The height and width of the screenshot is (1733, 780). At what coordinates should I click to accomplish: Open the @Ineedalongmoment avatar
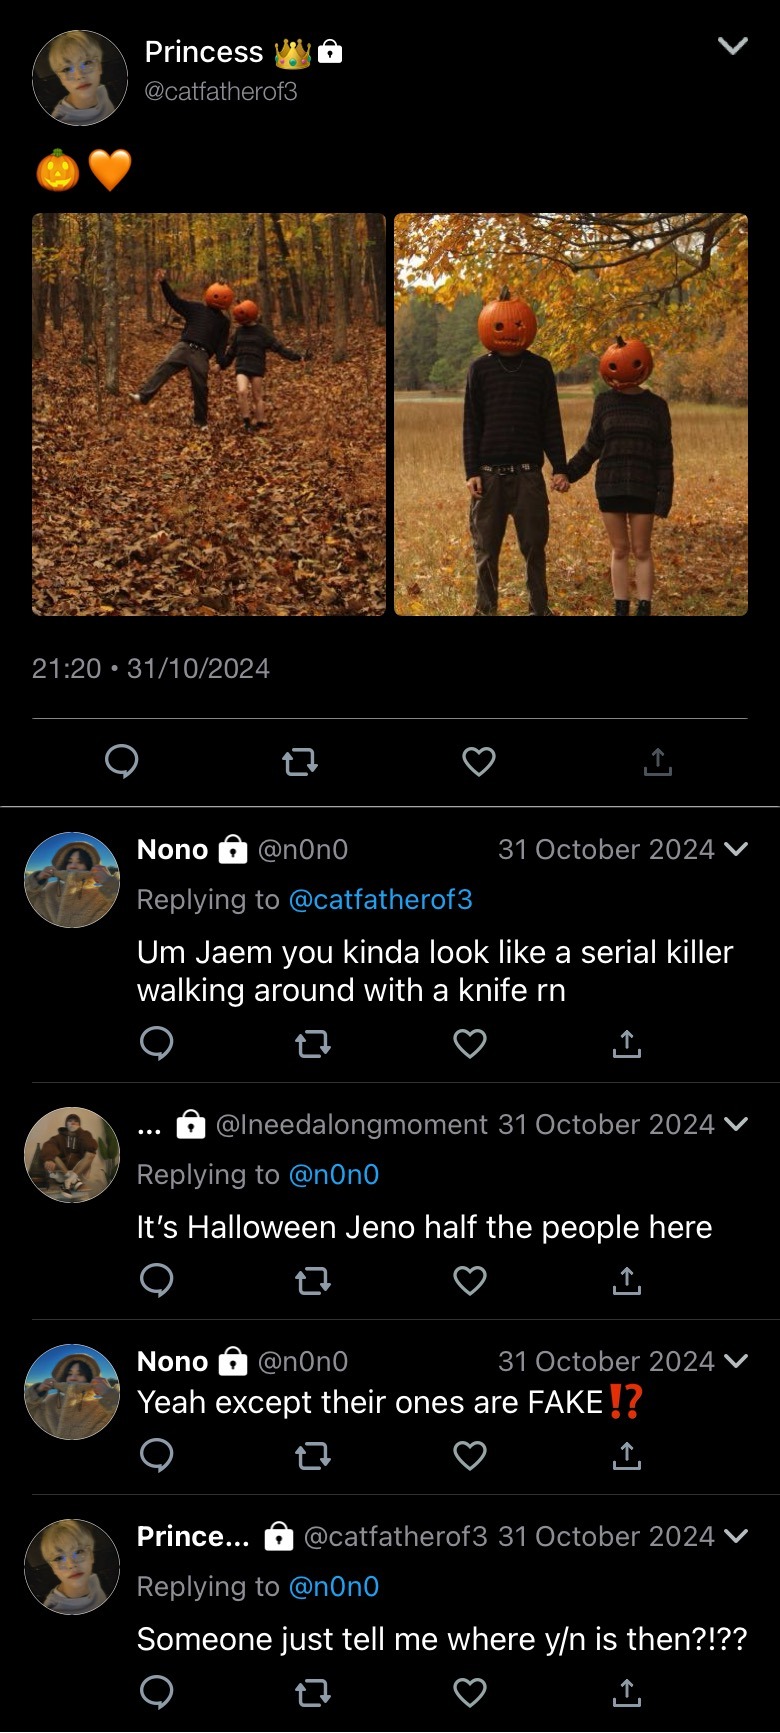[72, 1155]
